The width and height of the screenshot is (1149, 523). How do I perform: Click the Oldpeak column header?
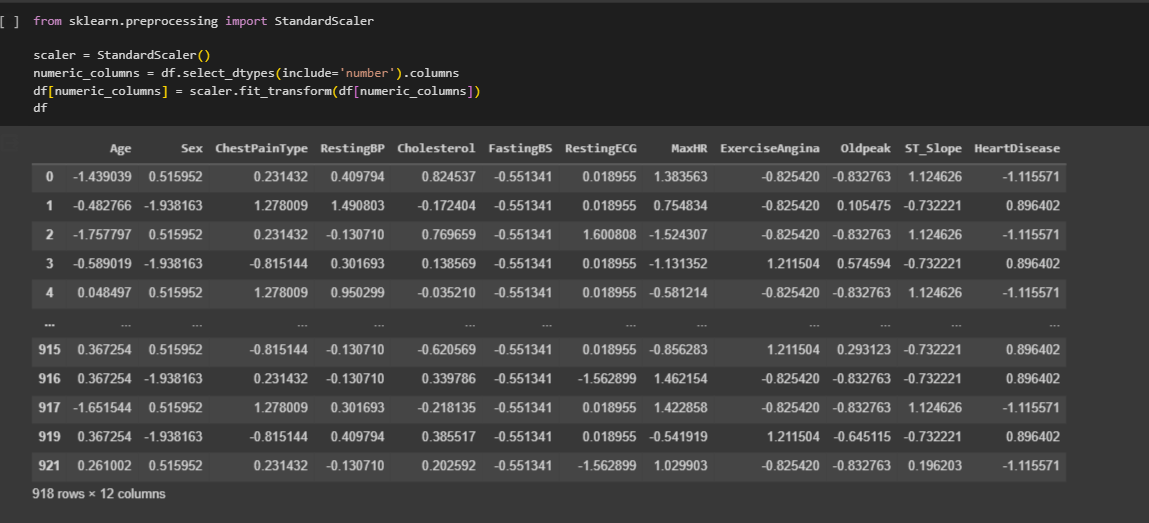[x=865, y=148]
